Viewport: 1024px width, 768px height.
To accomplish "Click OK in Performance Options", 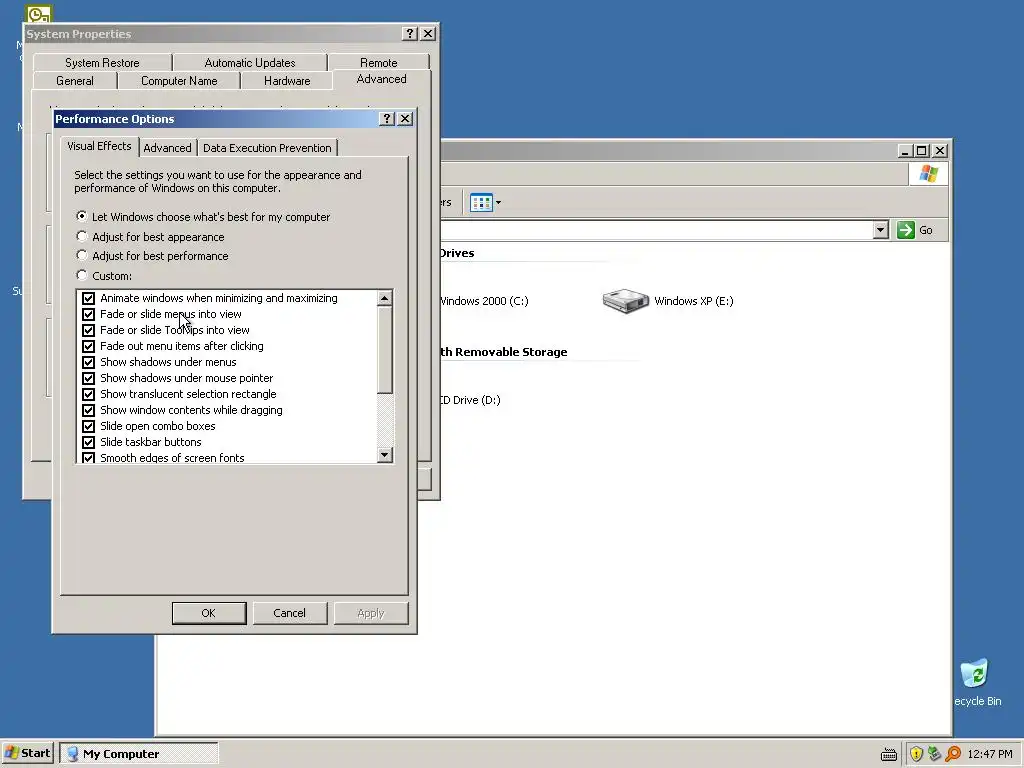I will [x=209, y=613].
